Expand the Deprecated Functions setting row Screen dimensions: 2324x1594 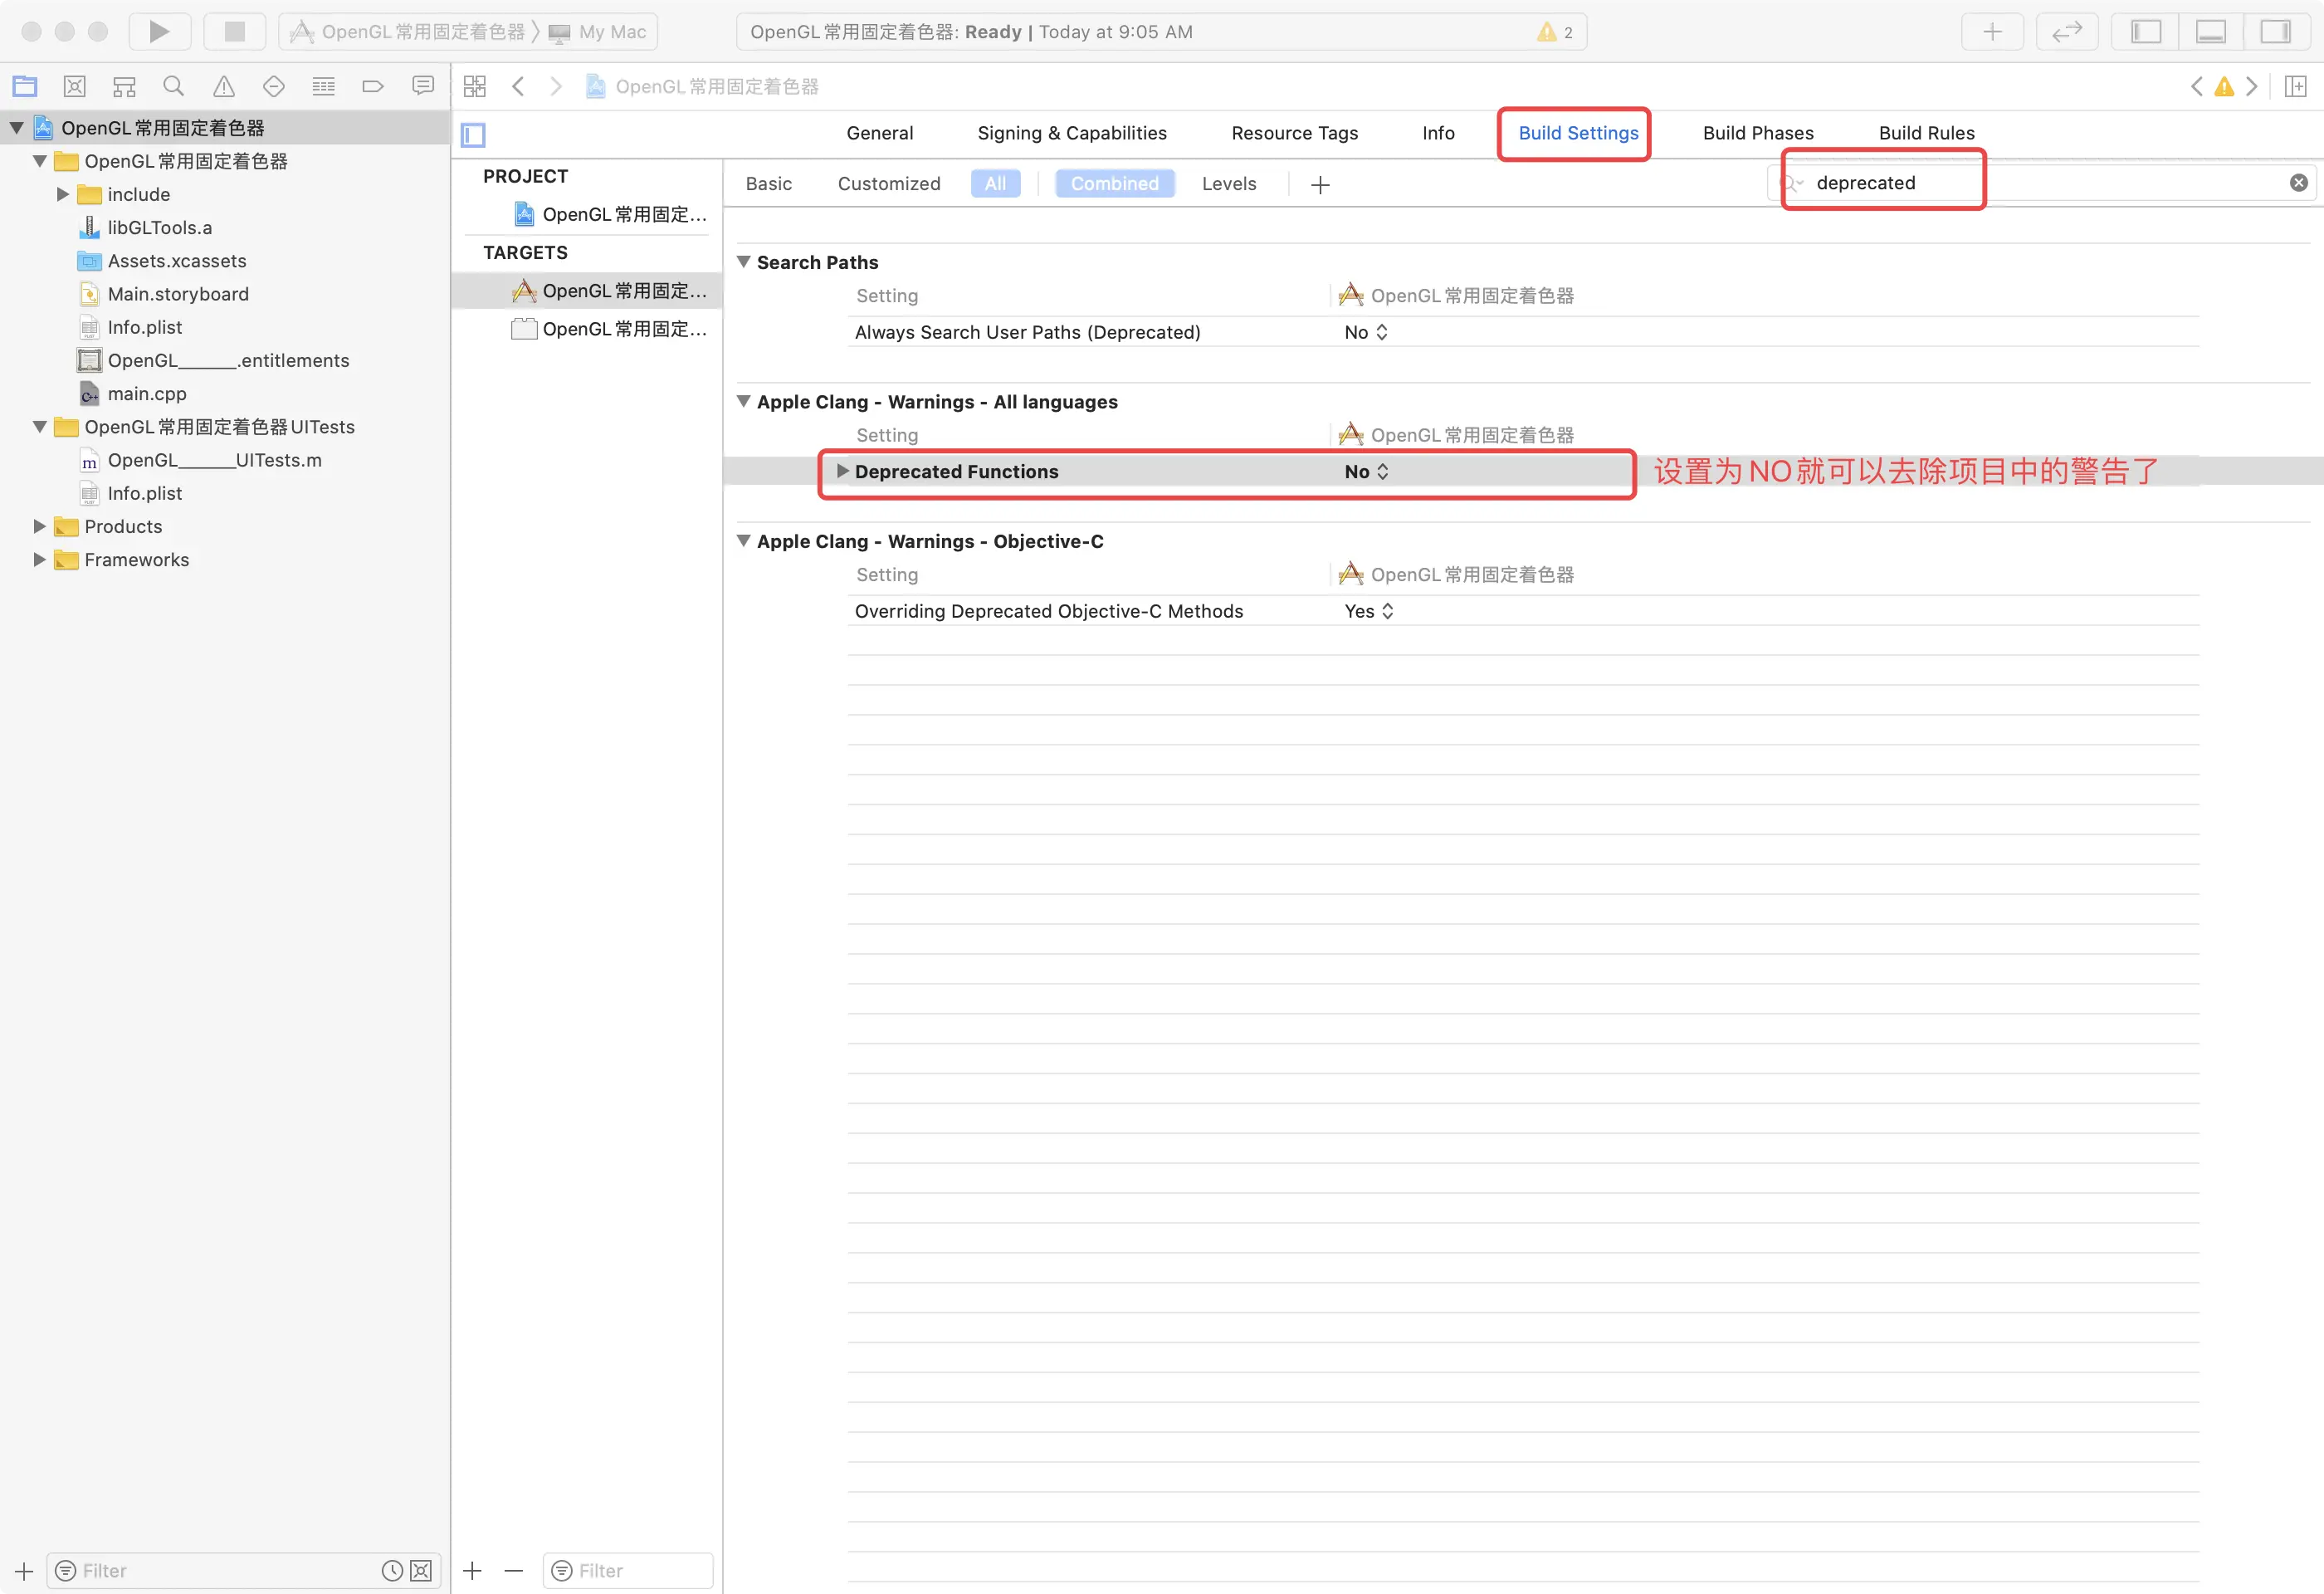842,471
